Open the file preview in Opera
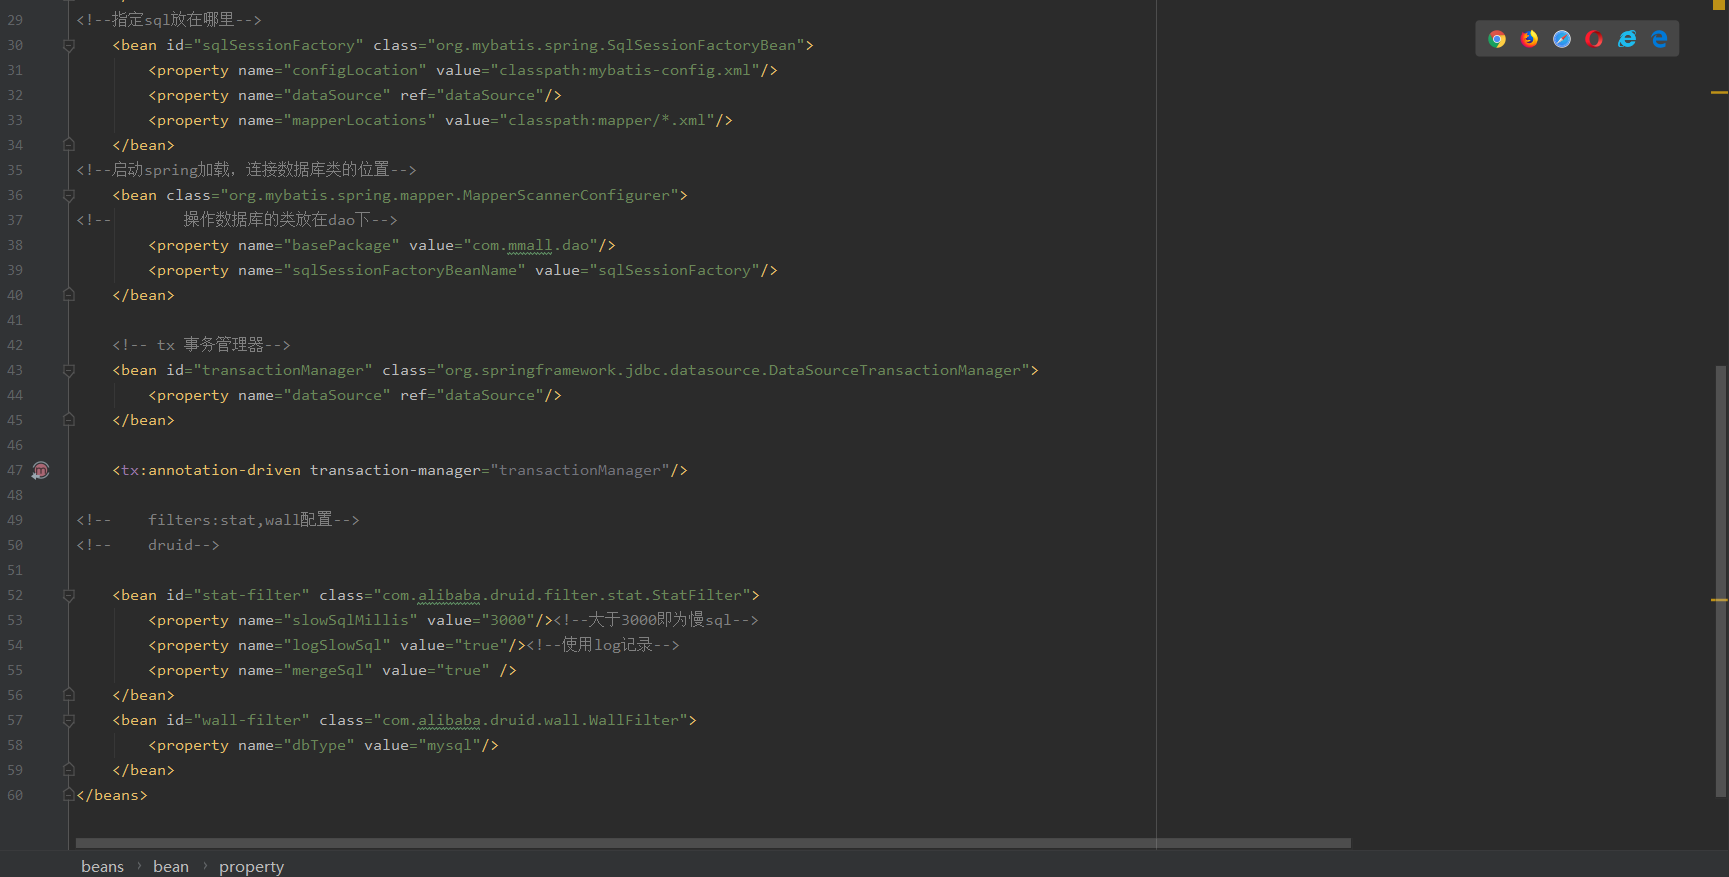The width and height of the screenshot is (1729, 877). [x=1594, y=39]
